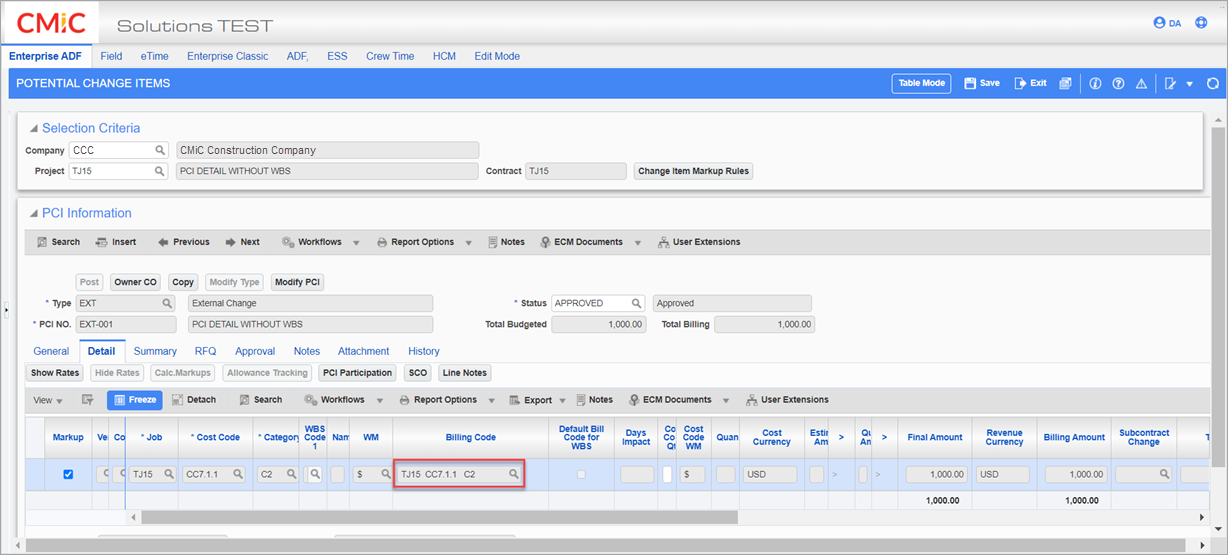
Task: Click the information circle icon
Action: 1095,84
